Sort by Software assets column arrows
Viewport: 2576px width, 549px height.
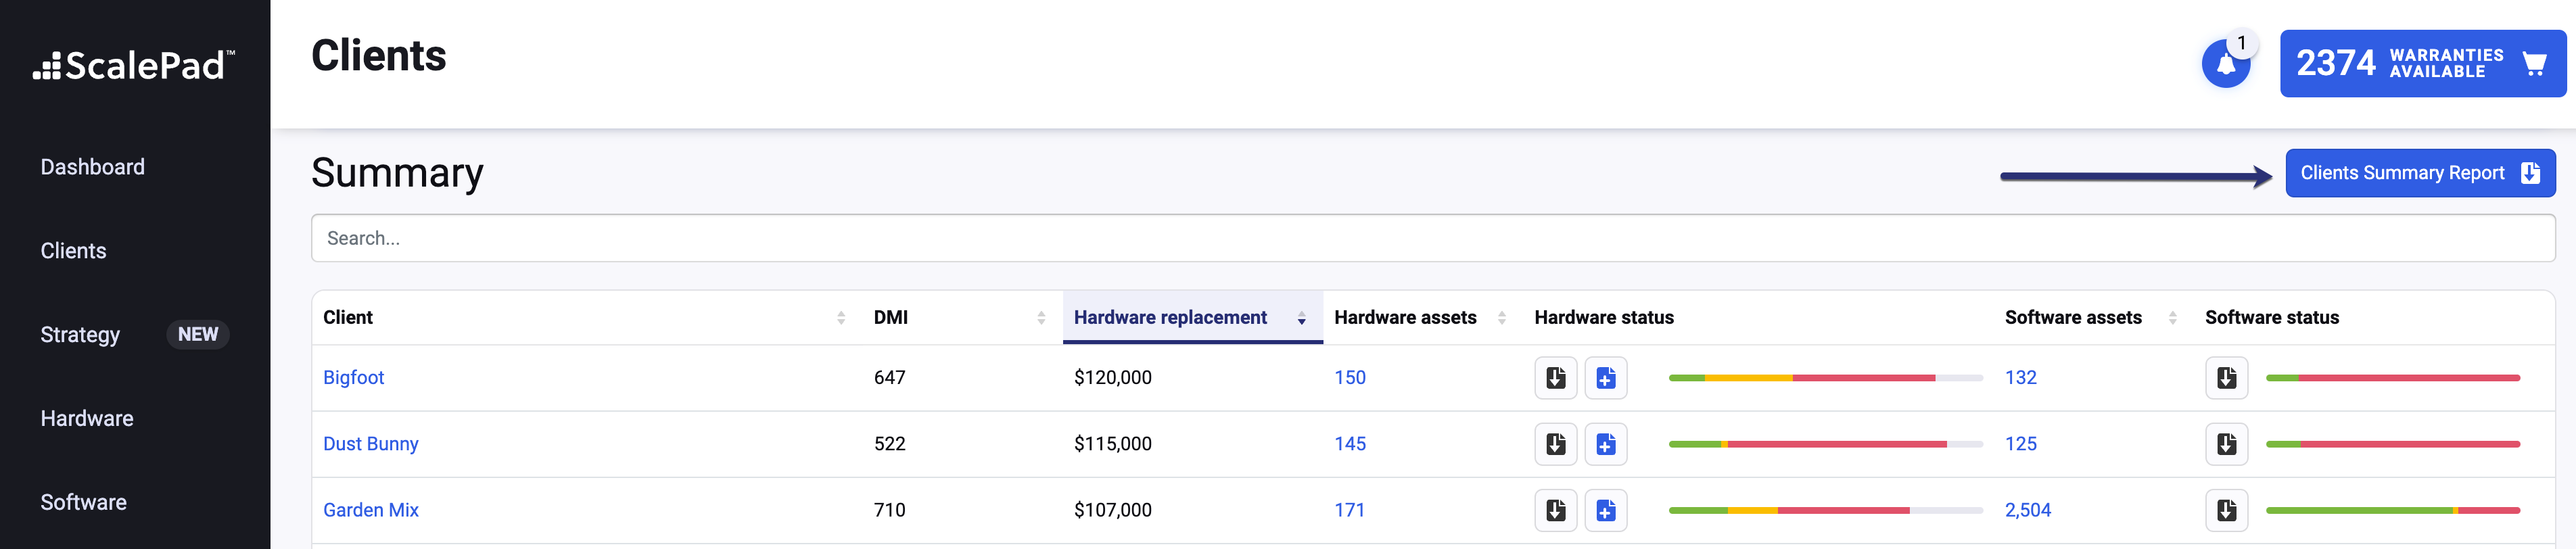(x=2173, y=318)
